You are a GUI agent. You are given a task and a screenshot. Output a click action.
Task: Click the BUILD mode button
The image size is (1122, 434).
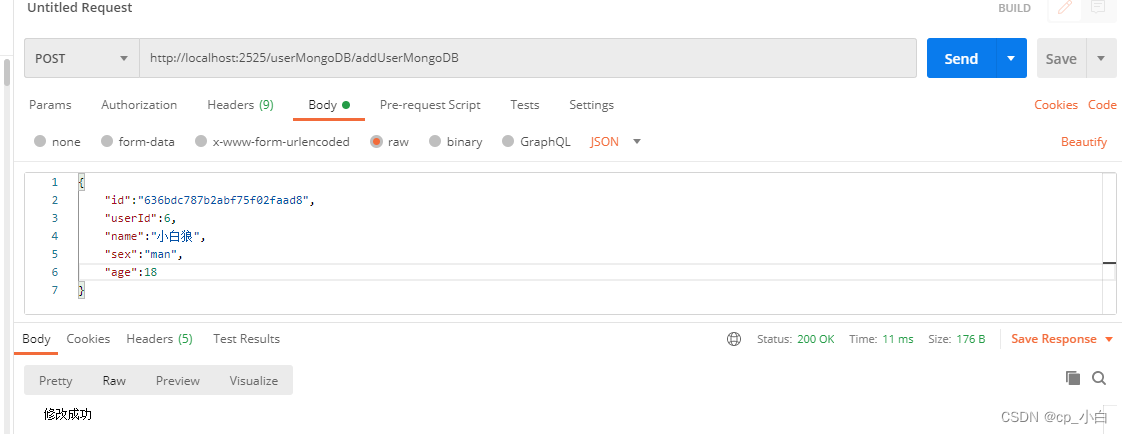(x=1015, y=8)
